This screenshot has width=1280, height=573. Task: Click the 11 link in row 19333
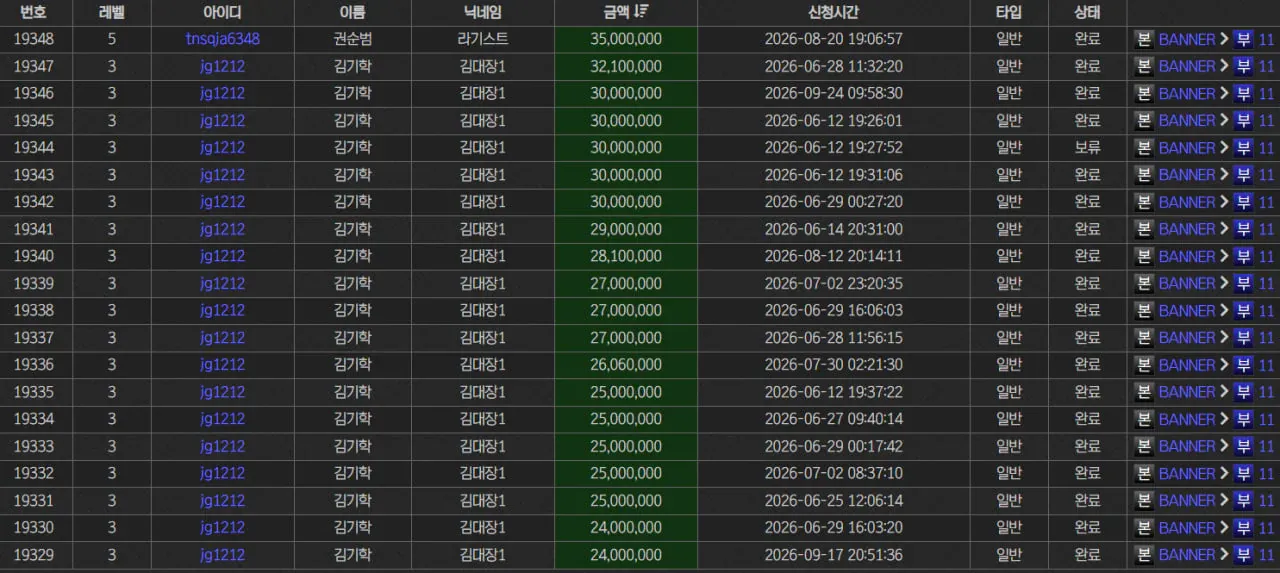click(1266, 446)
